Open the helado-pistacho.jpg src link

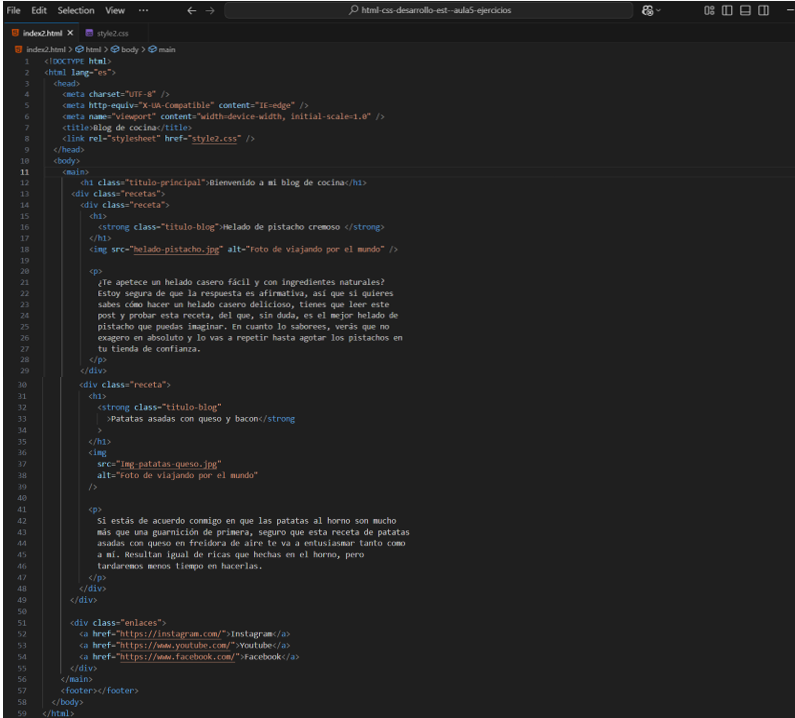click(176, 249)
